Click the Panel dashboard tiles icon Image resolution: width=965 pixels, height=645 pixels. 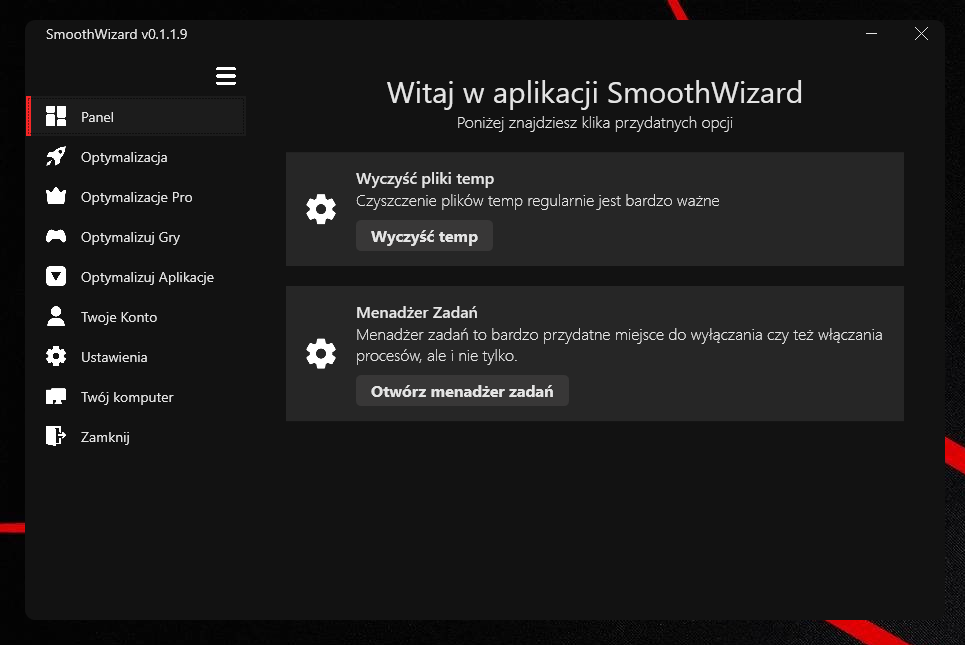56,116
